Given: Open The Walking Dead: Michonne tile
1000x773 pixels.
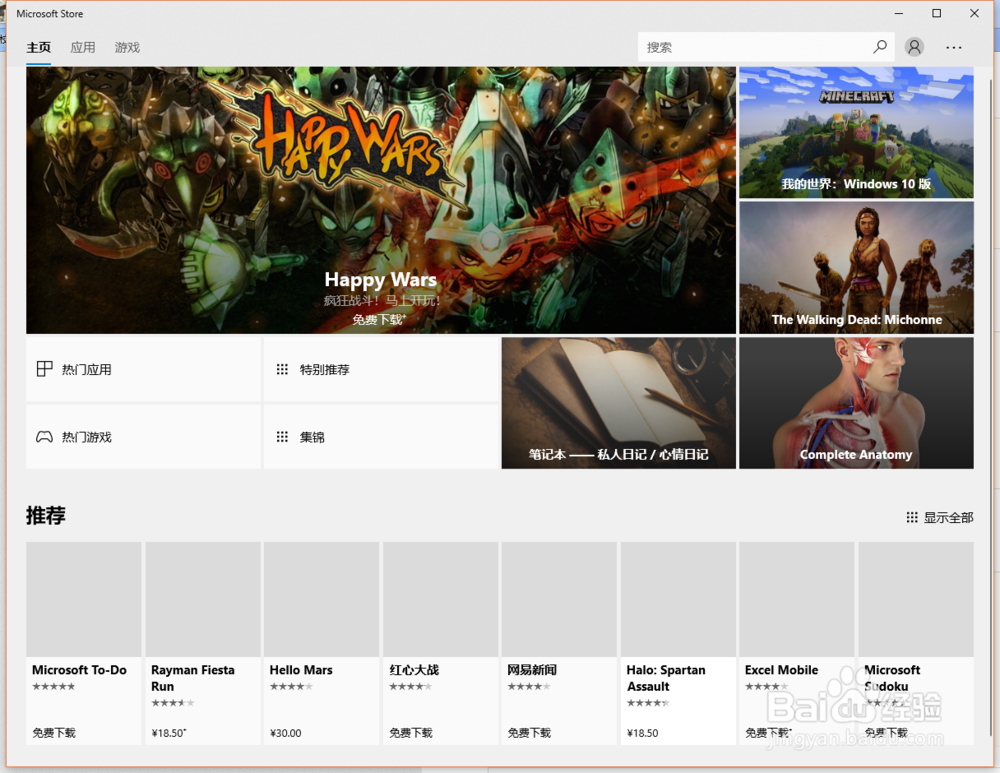Looking at the screenshot, I should (x=857, y=268).
